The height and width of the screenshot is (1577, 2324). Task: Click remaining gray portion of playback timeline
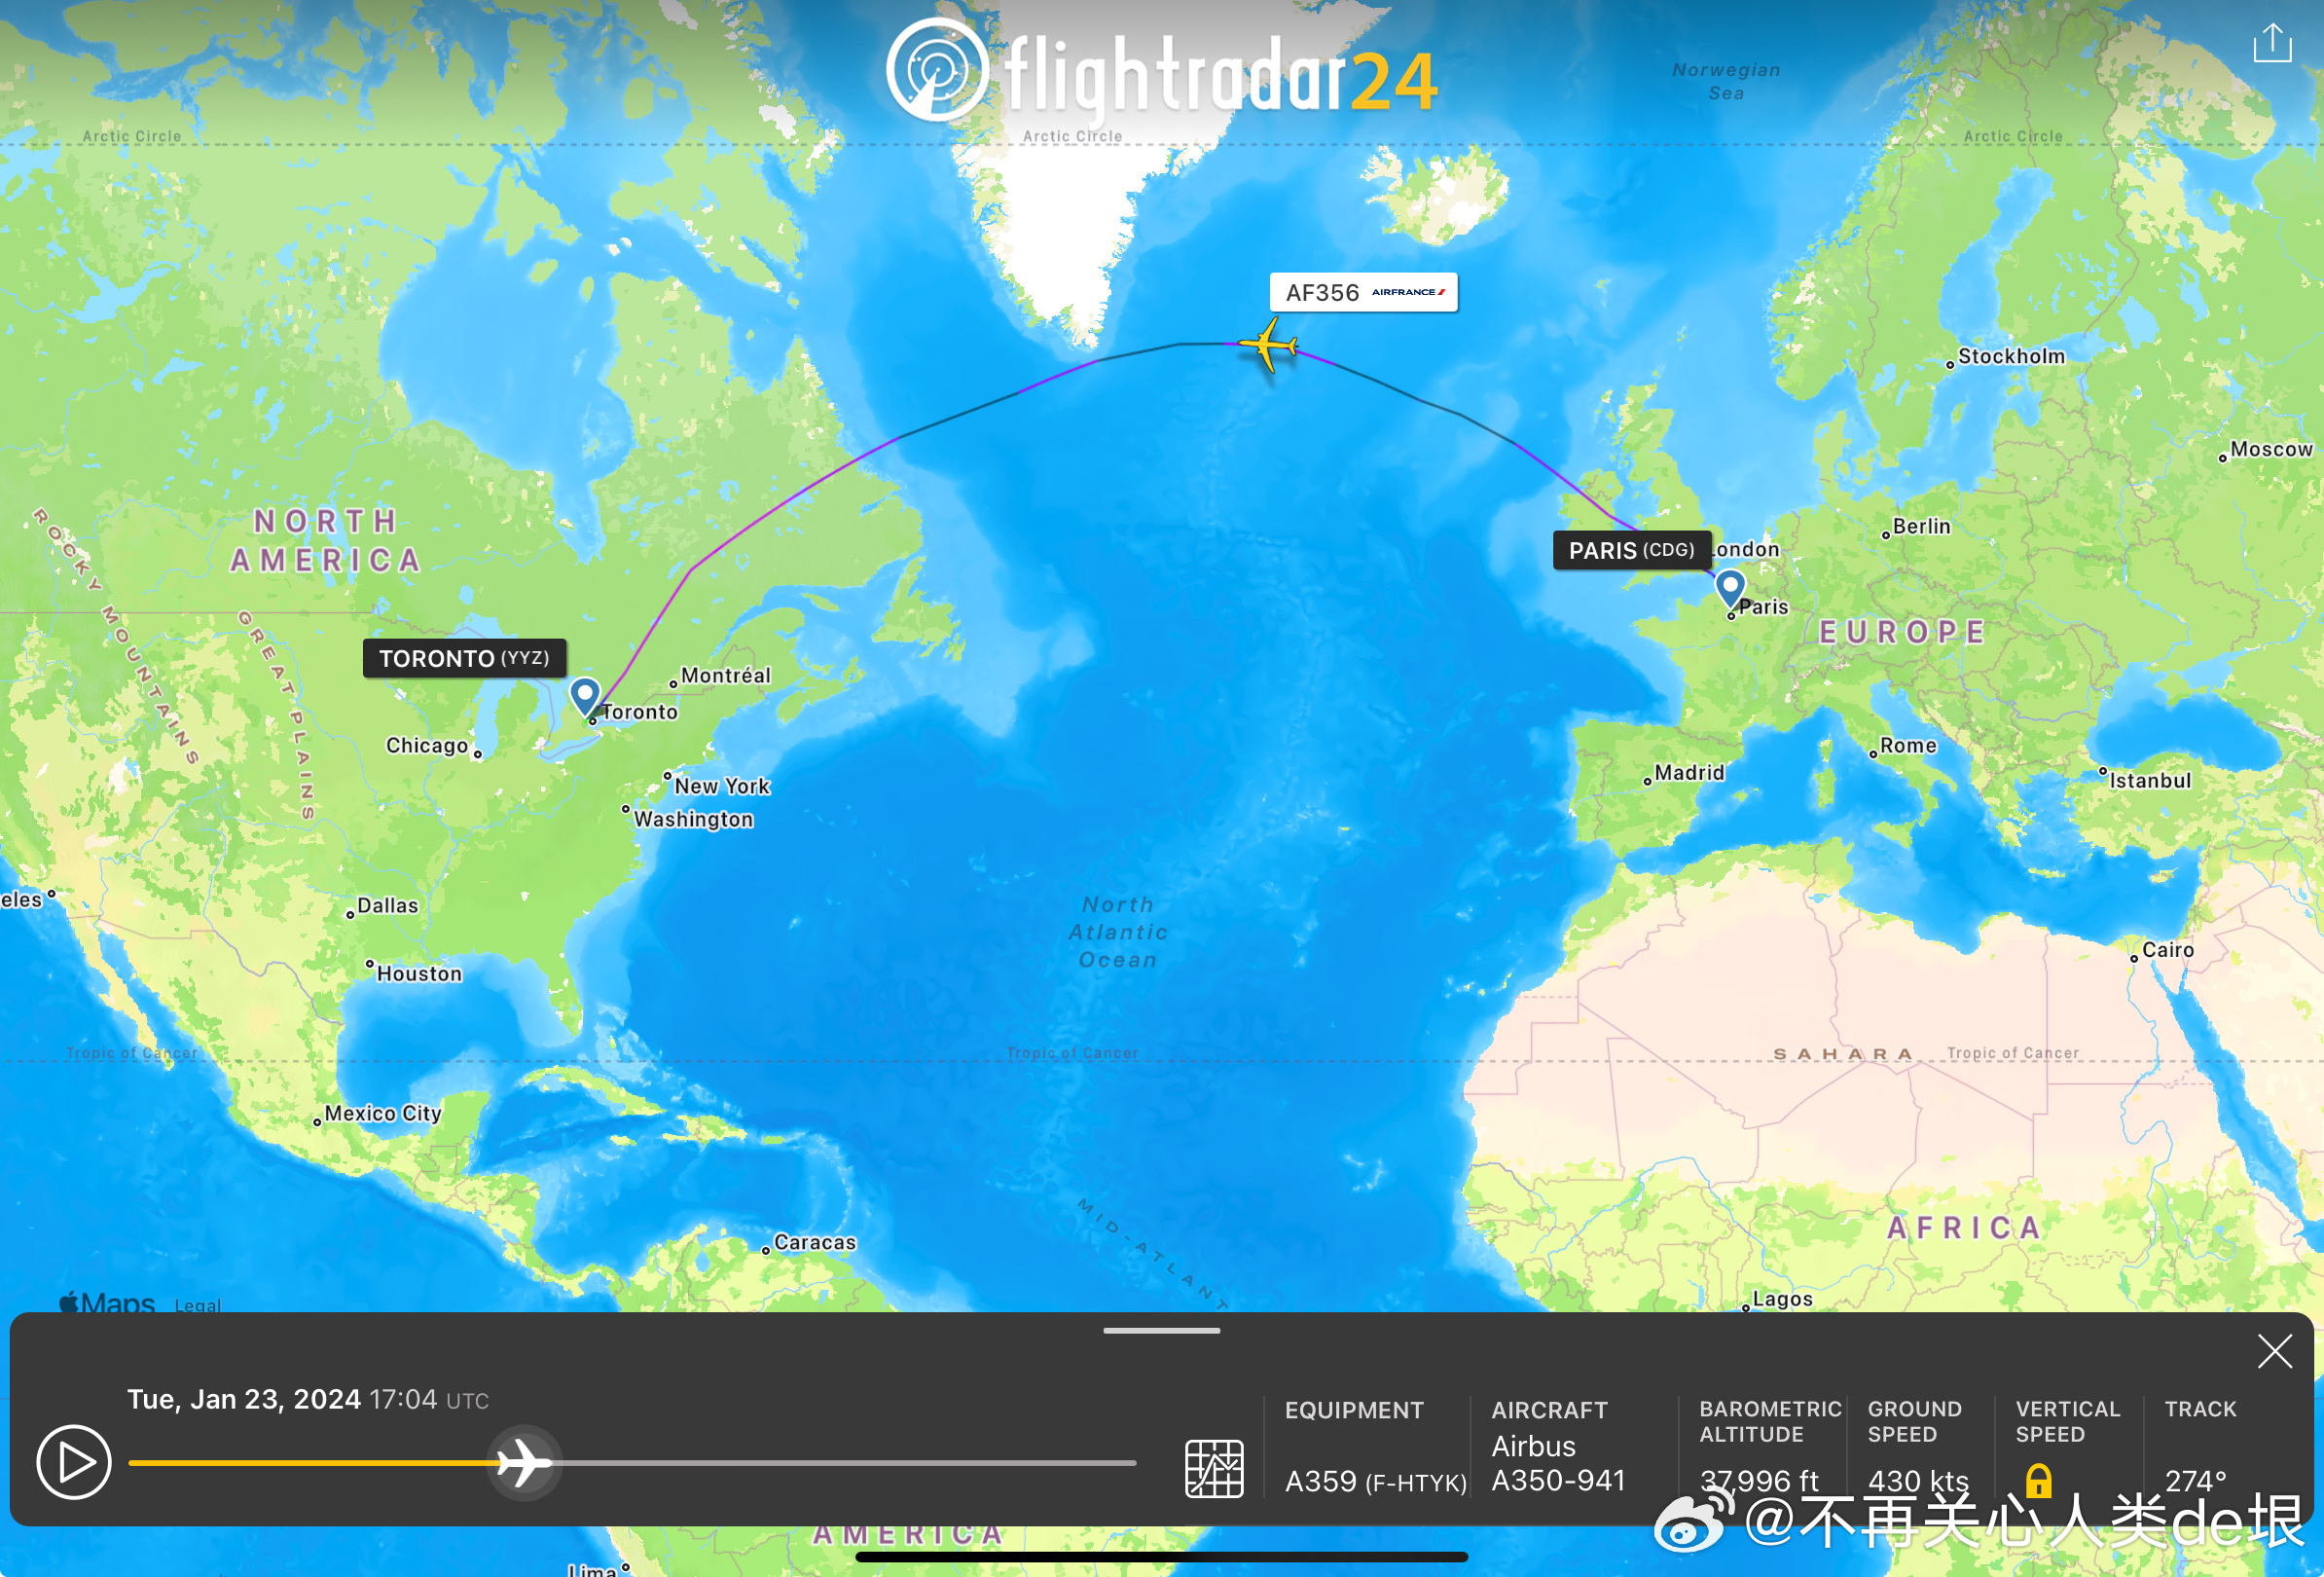click(x=840, y=1463)
